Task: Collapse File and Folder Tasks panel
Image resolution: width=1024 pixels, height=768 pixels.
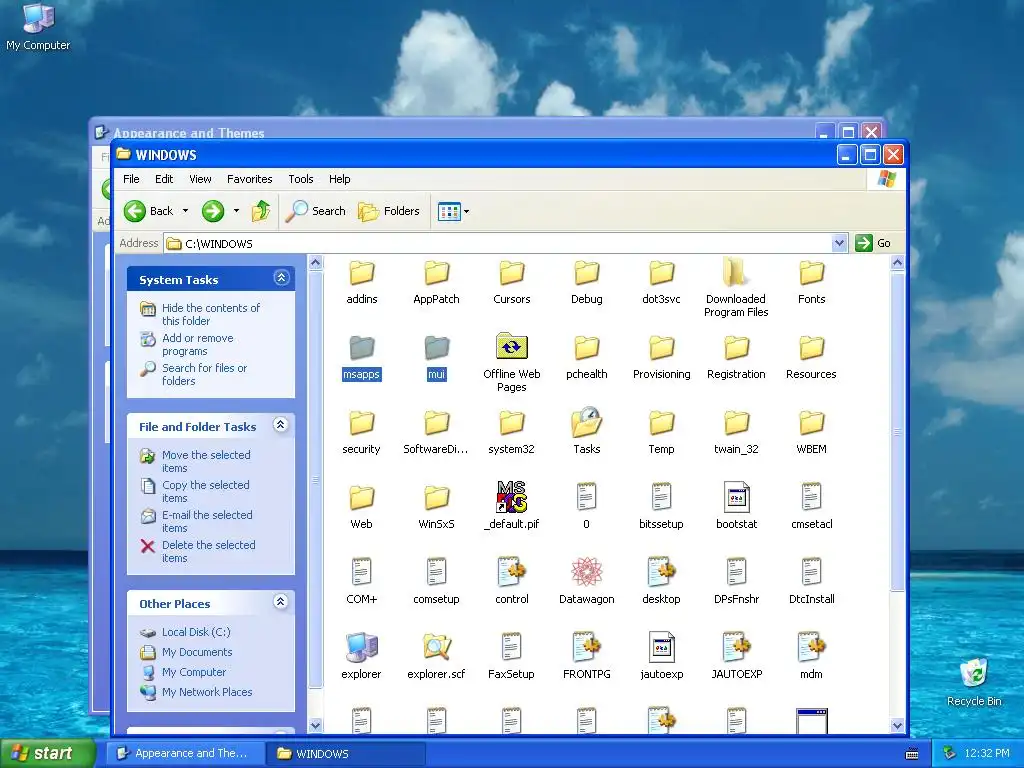Action: click(281, 425)
